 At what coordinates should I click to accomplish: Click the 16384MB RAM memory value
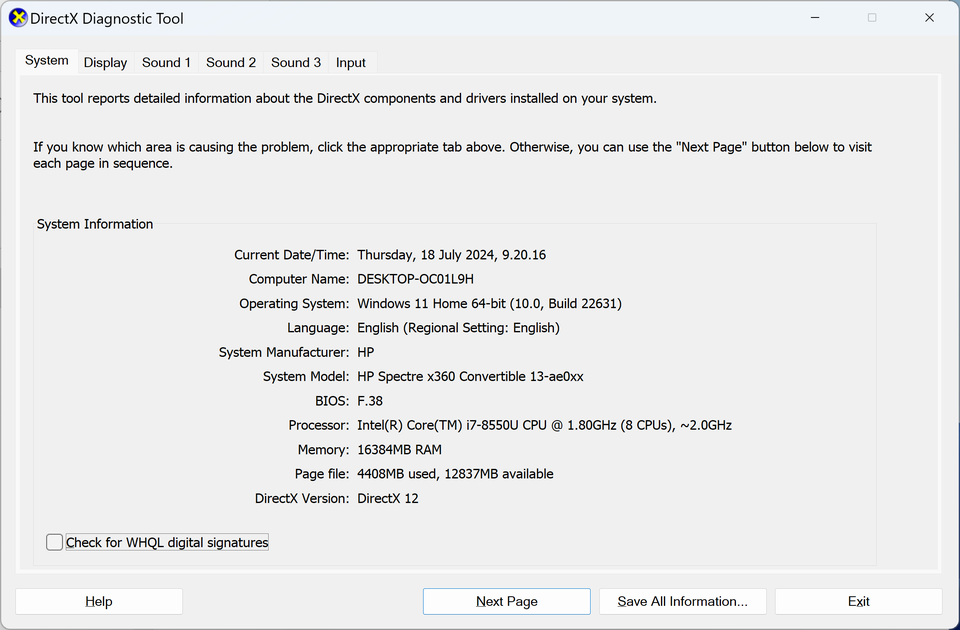pos(399,450)
